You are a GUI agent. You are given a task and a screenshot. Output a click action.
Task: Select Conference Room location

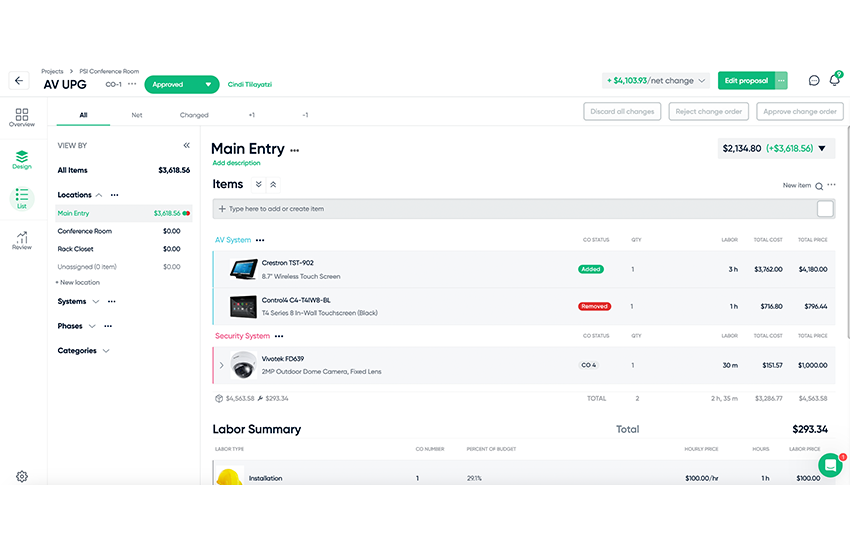pyautogui.click(x=84, y=231)
